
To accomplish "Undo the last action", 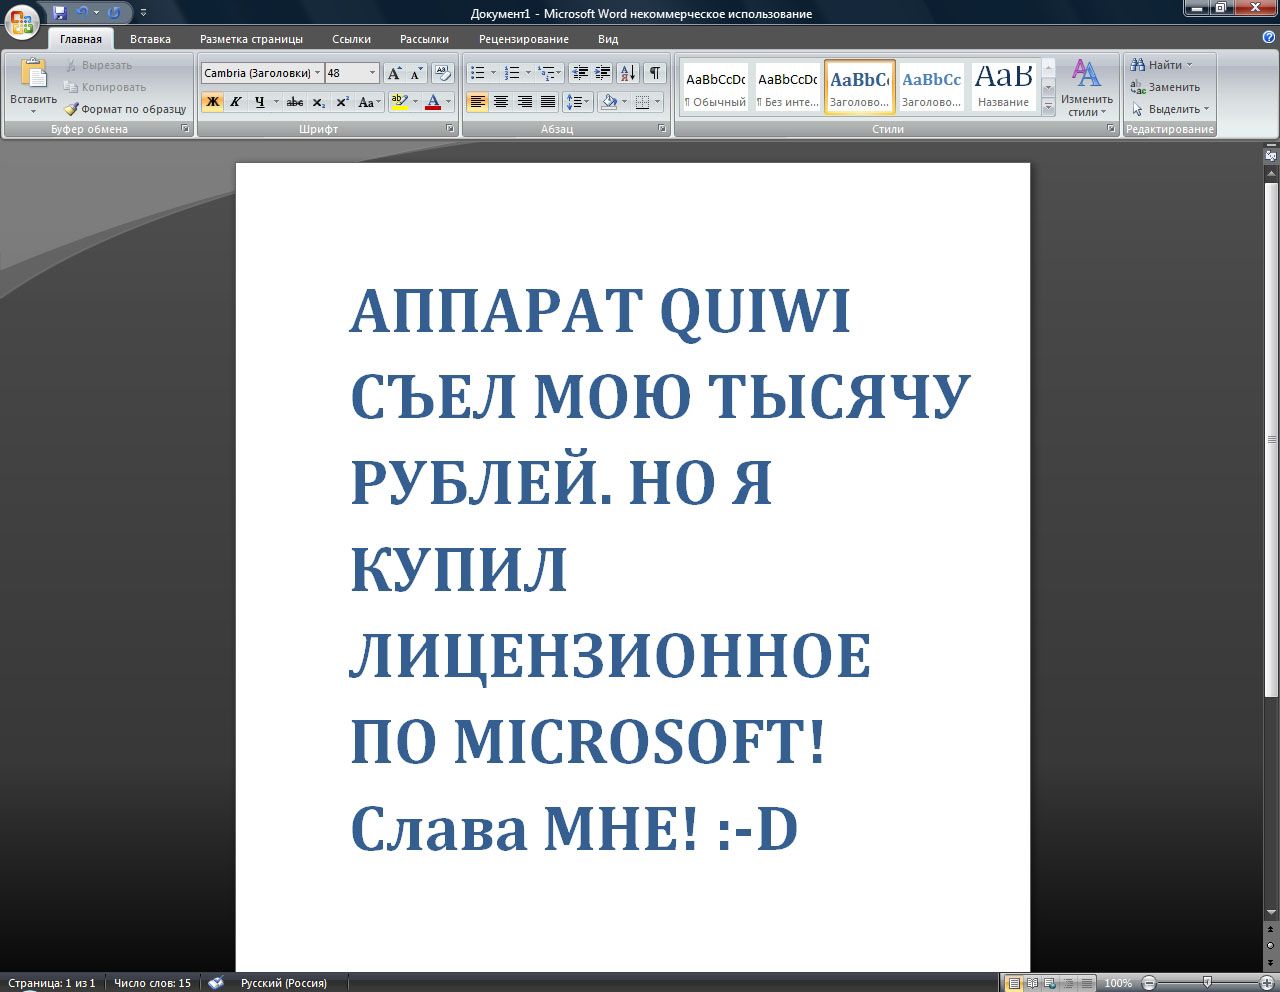I will [82, 13].
